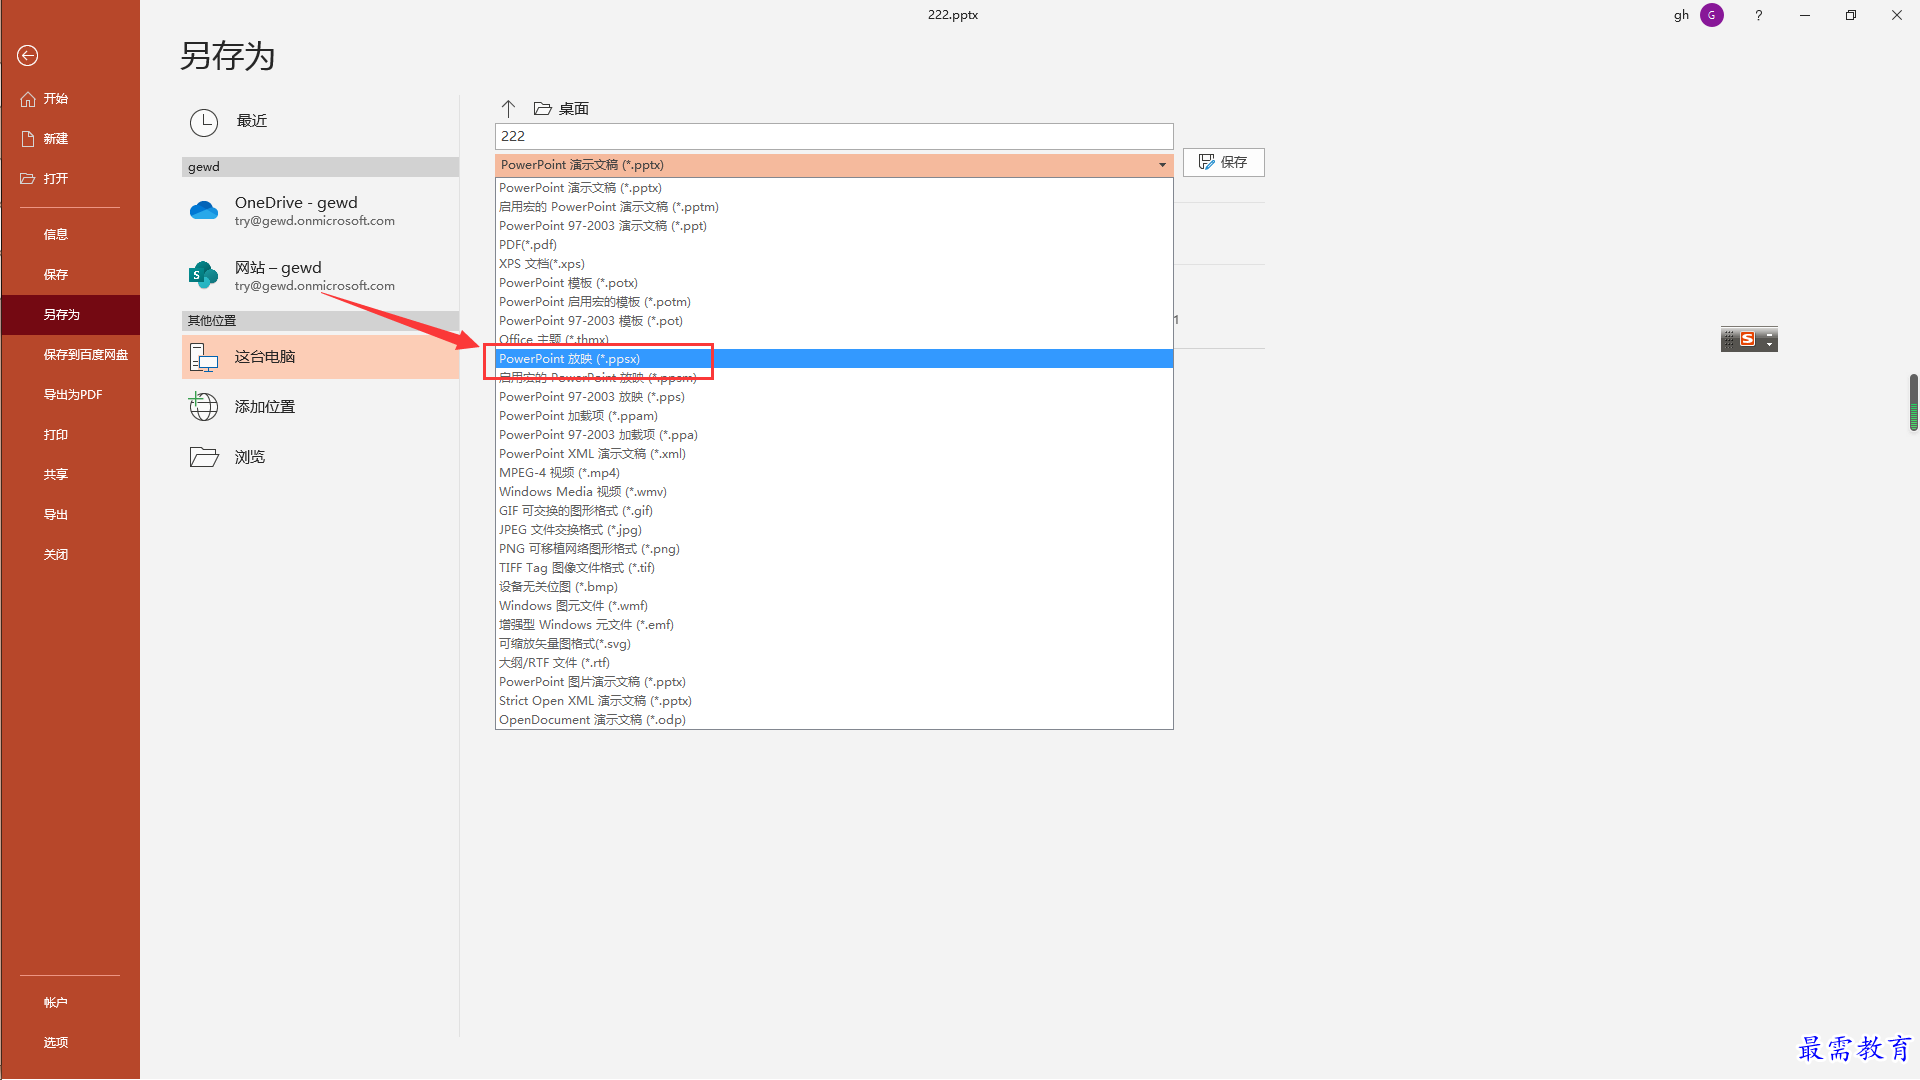Select 增强型 Windows 元文件 (*.emf) entry
This screenshot has height=1080, width=1920.
click(834, 625)
